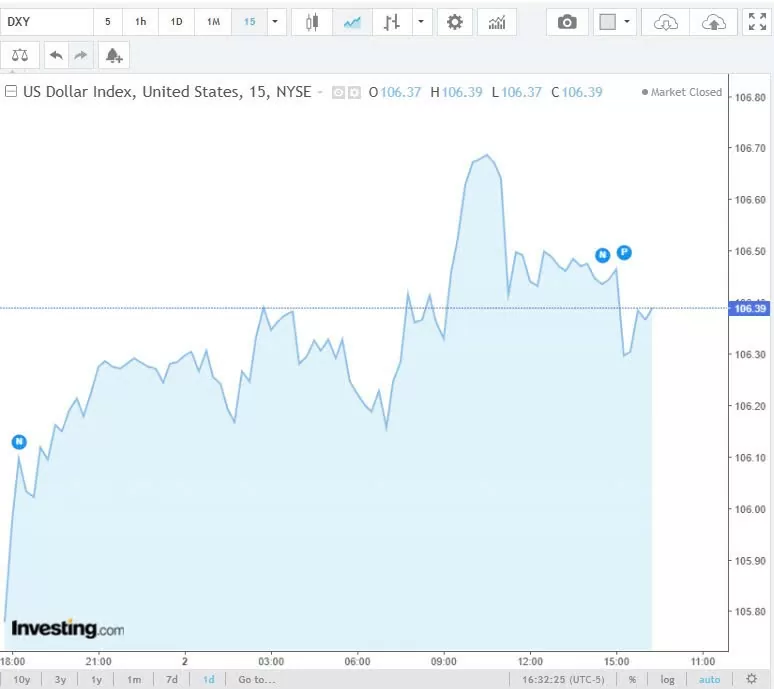The height and width of the screenshot is (689, 774).
Task: Enter fullscreen chart mode
Action: click(x=757, y=21)
